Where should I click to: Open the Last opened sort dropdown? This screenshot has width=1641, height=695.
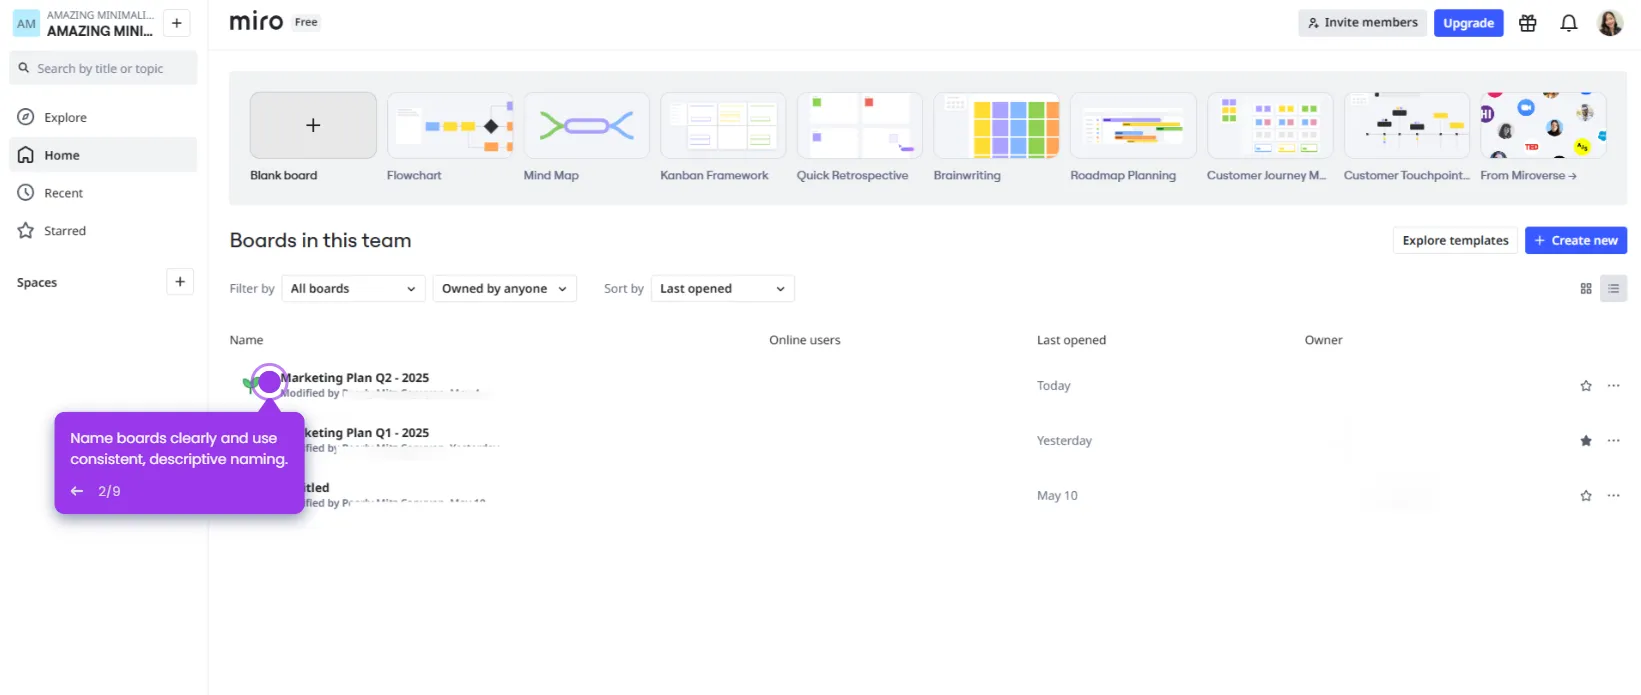(x=722, y=289)
